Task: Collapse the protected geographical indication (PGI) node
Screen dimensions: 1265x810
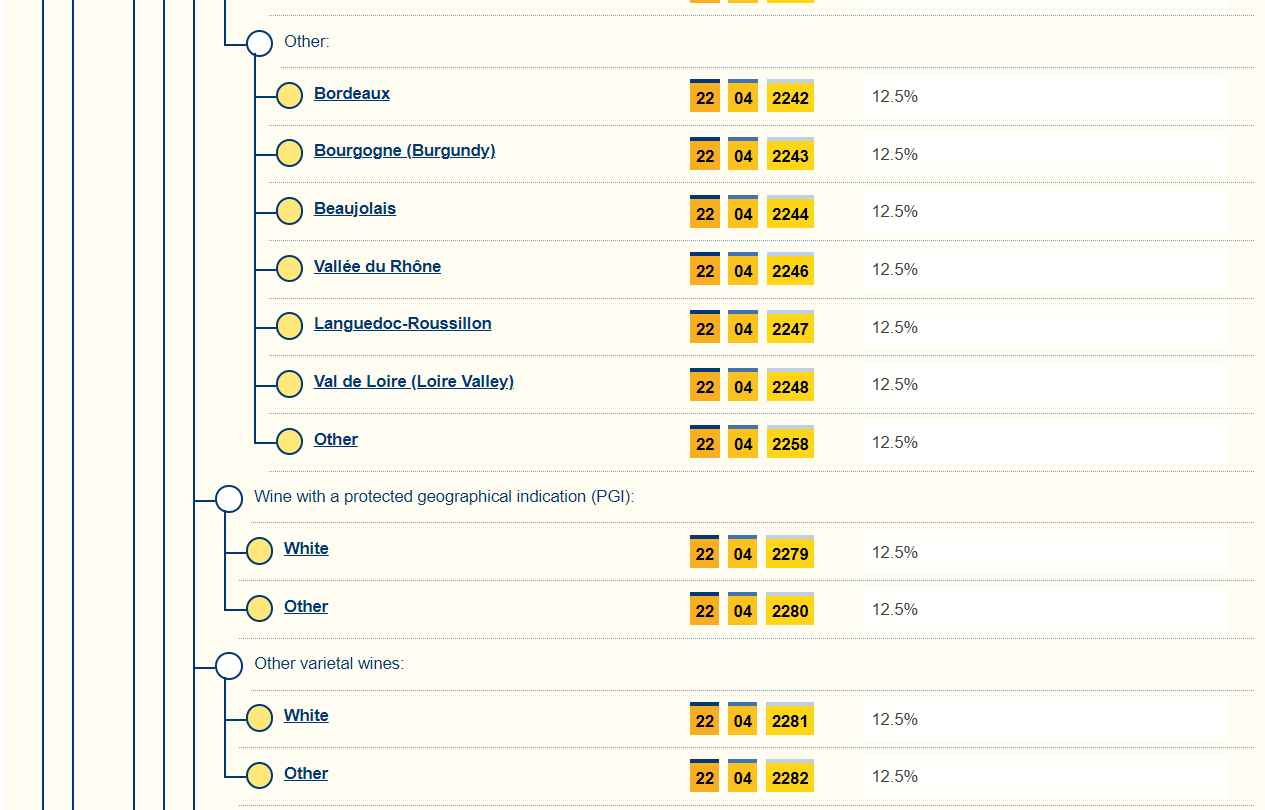Action: pos(229,499)
